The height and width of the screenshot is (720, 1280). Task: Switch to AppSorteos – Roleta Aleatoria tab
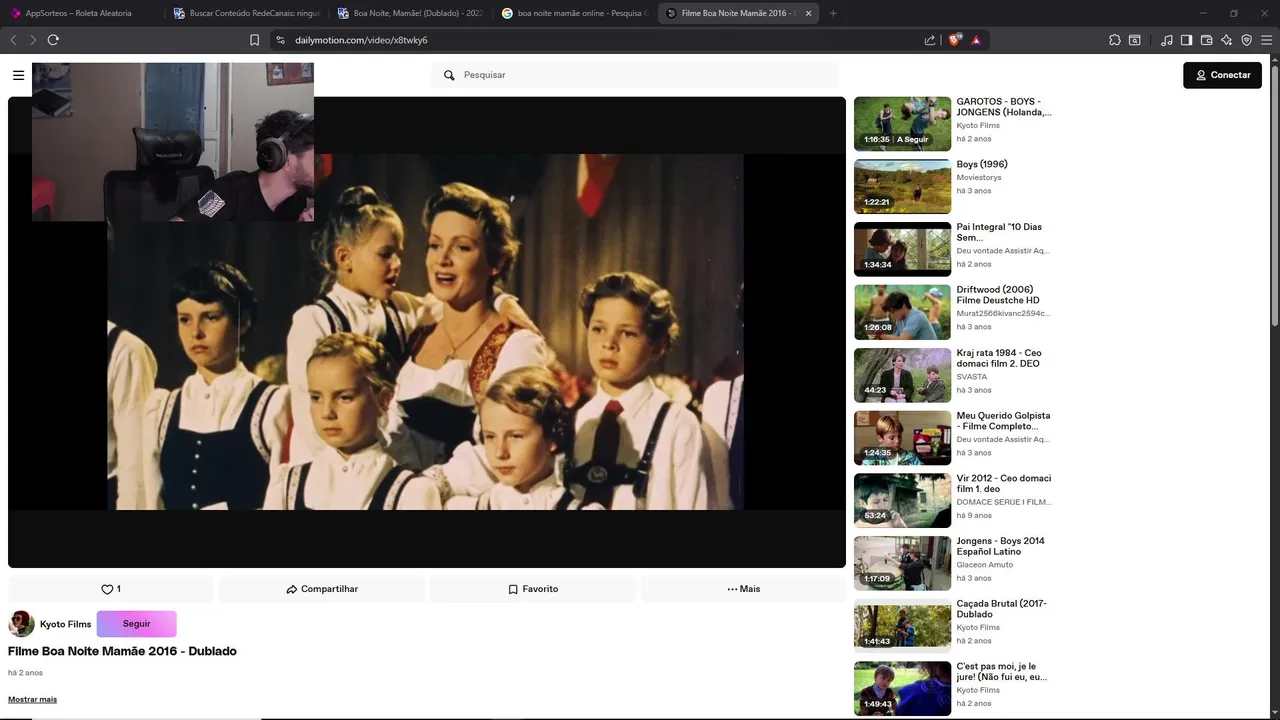point(80,13)
